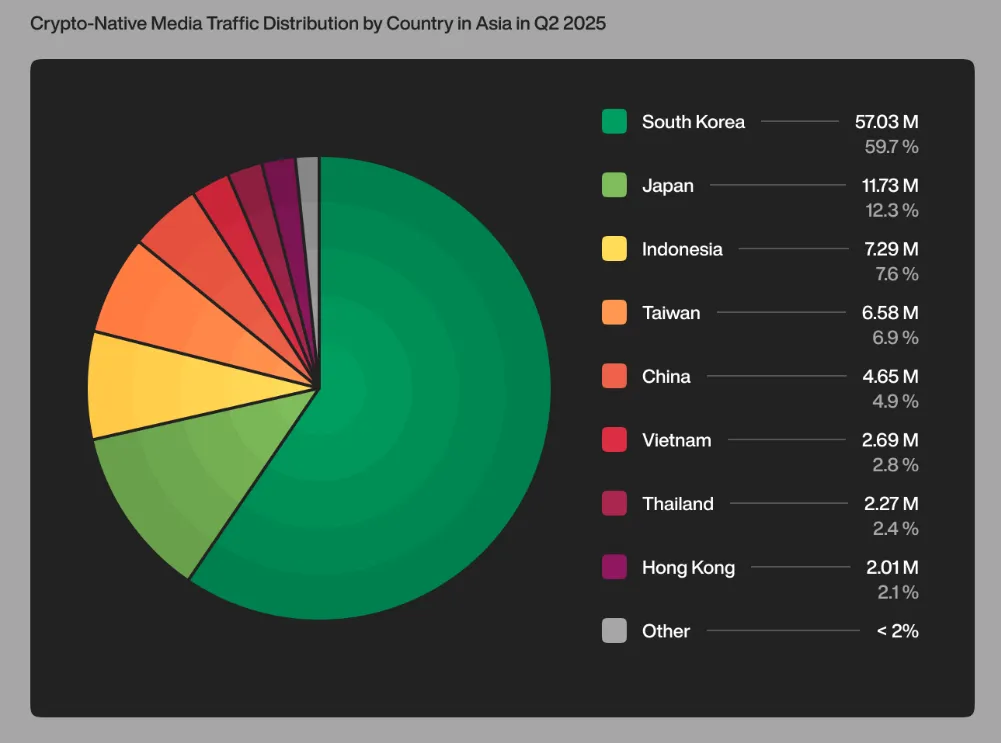The image size is (1001, 743).
Task: Click the South Korea legend label
Action: pyautogui.click(x=693, y=122)
